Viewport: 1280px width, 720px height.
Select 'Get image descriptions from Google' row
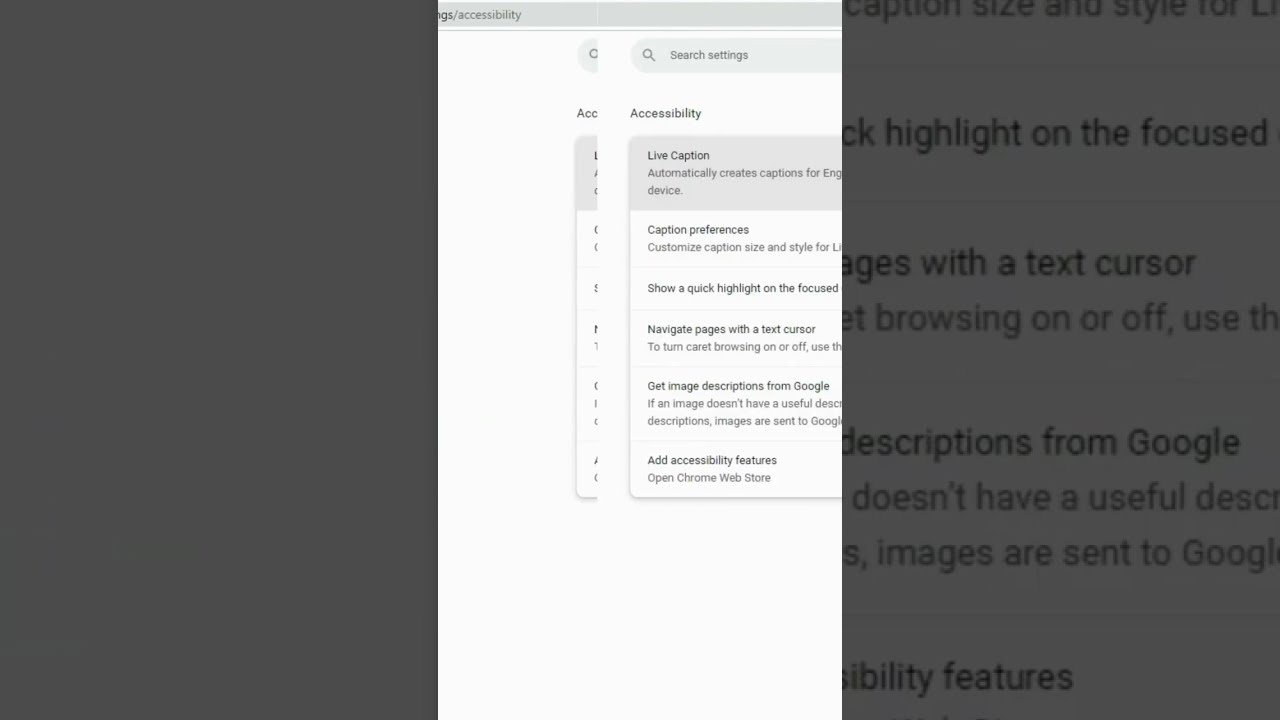point(736,403)
